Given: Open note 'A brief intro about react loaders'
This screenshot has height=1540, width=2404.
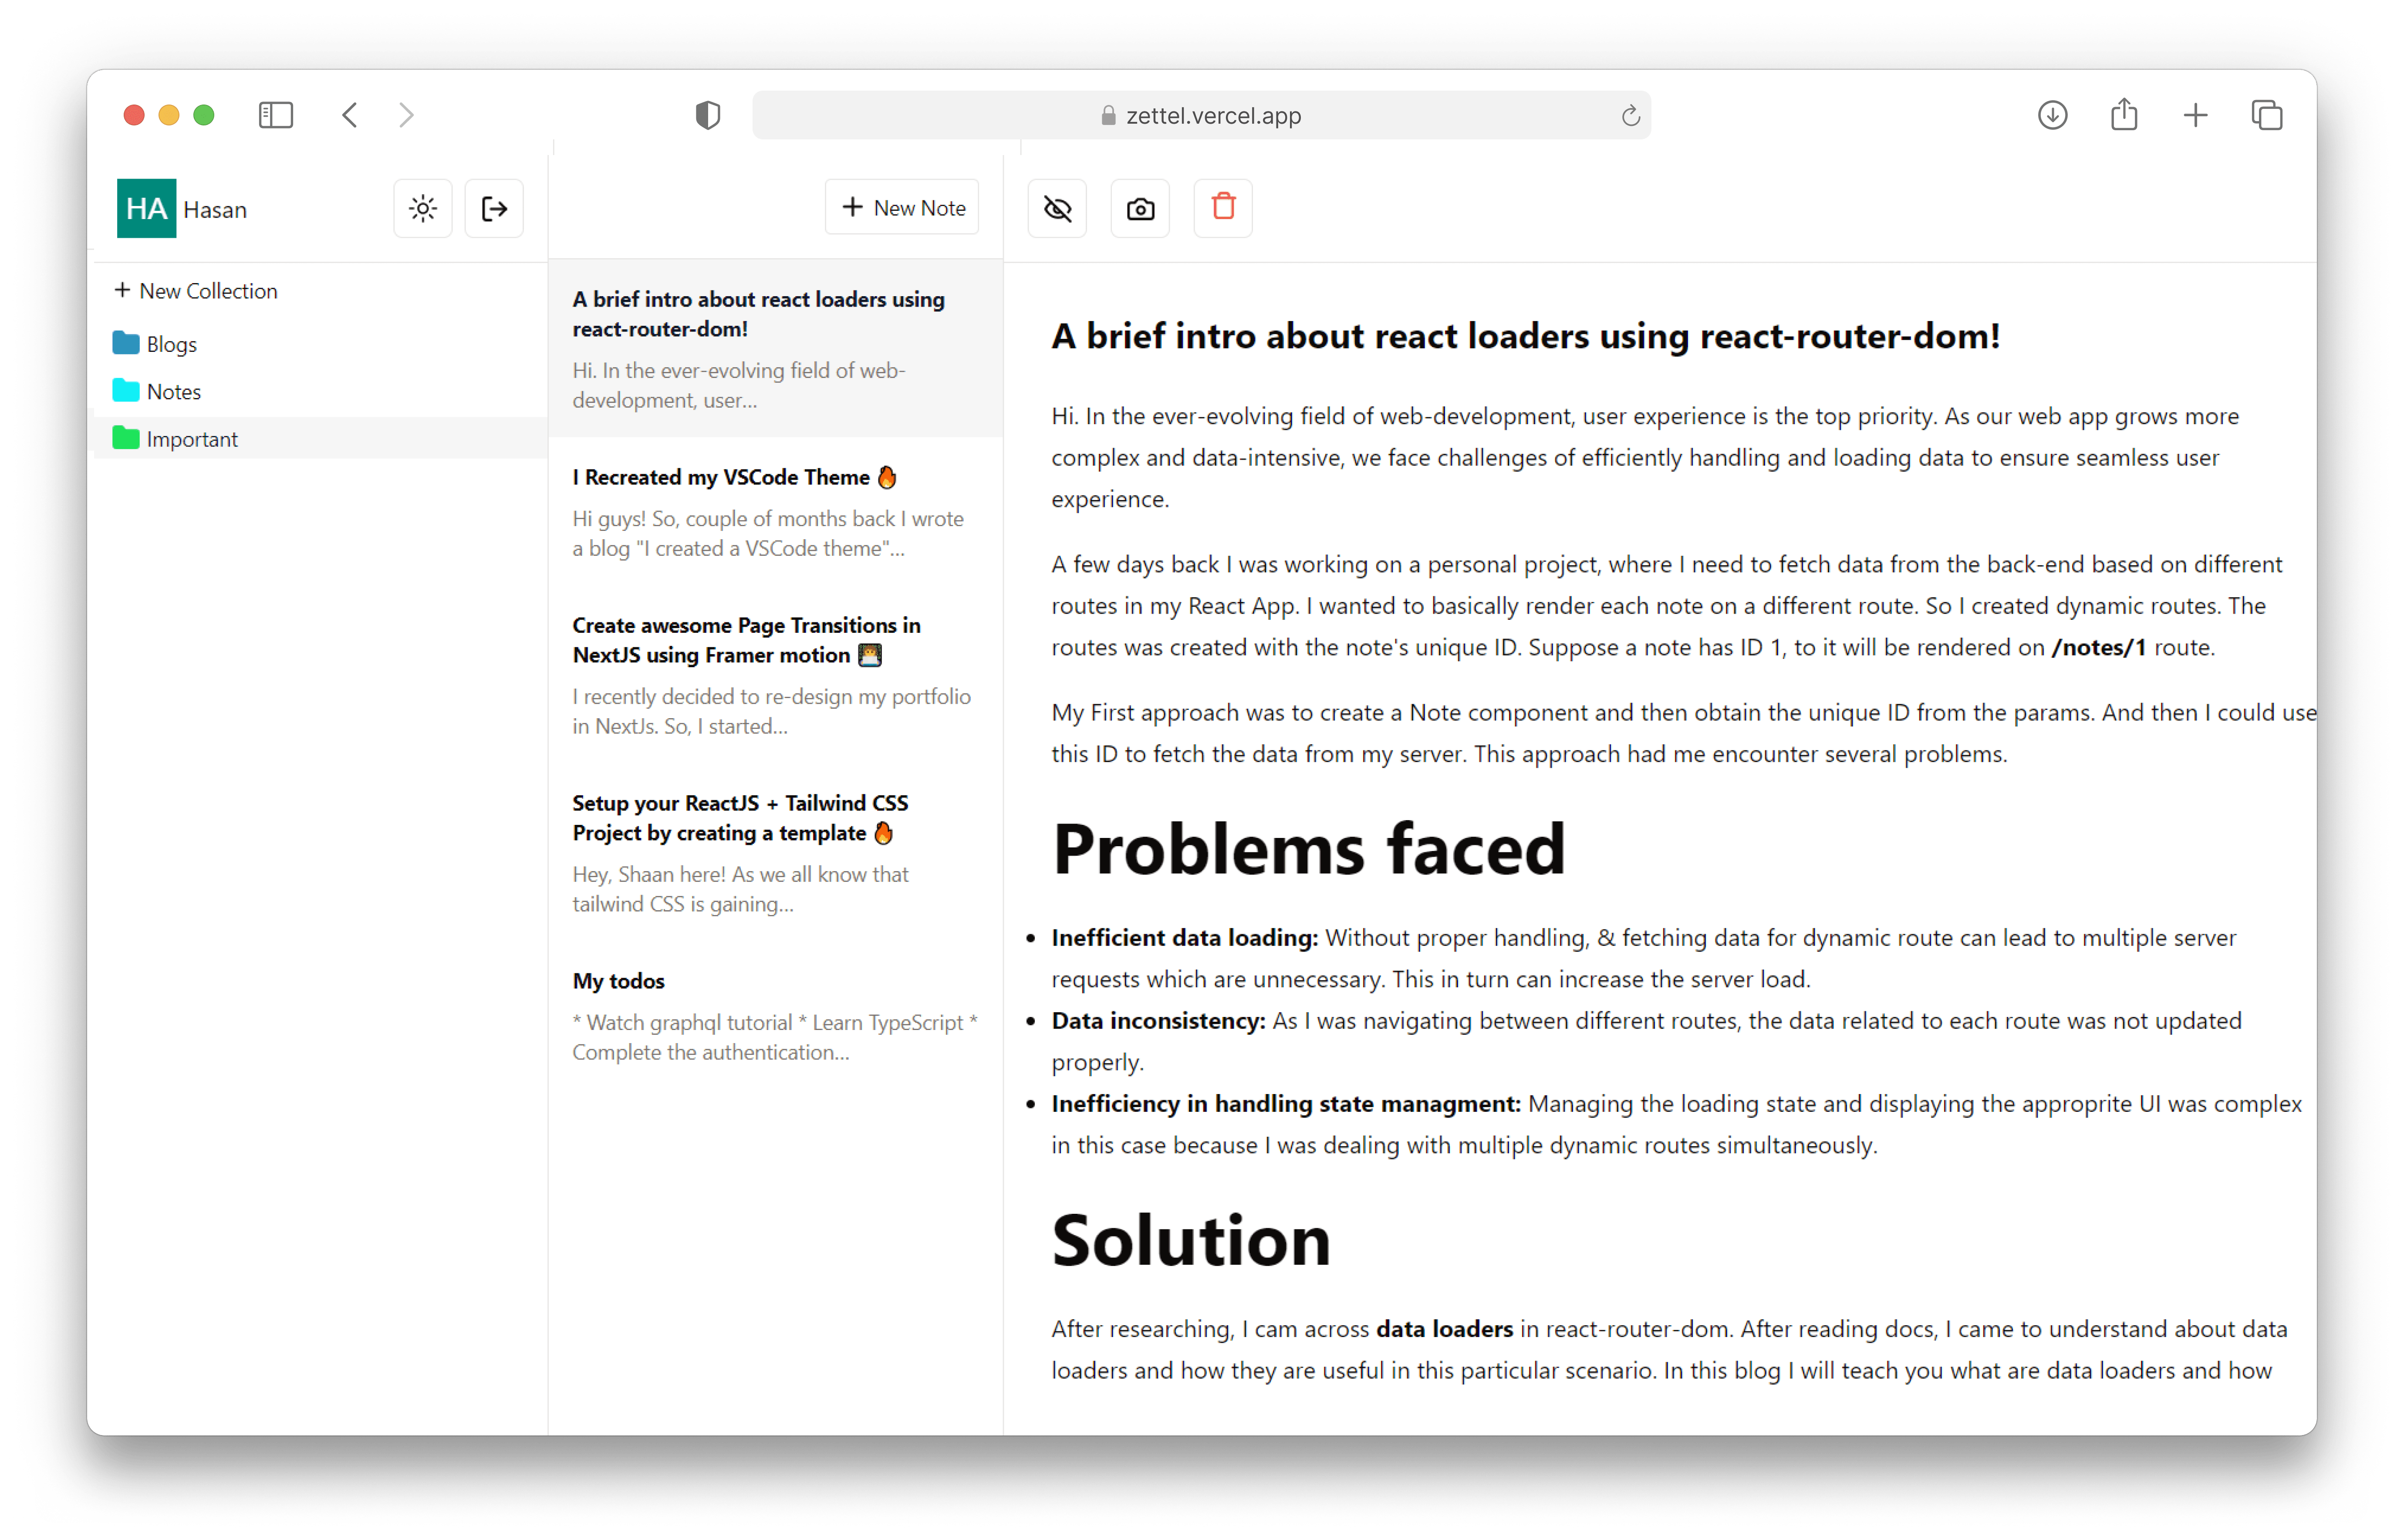Looking at the screenshot, I should tap(776, 348).
